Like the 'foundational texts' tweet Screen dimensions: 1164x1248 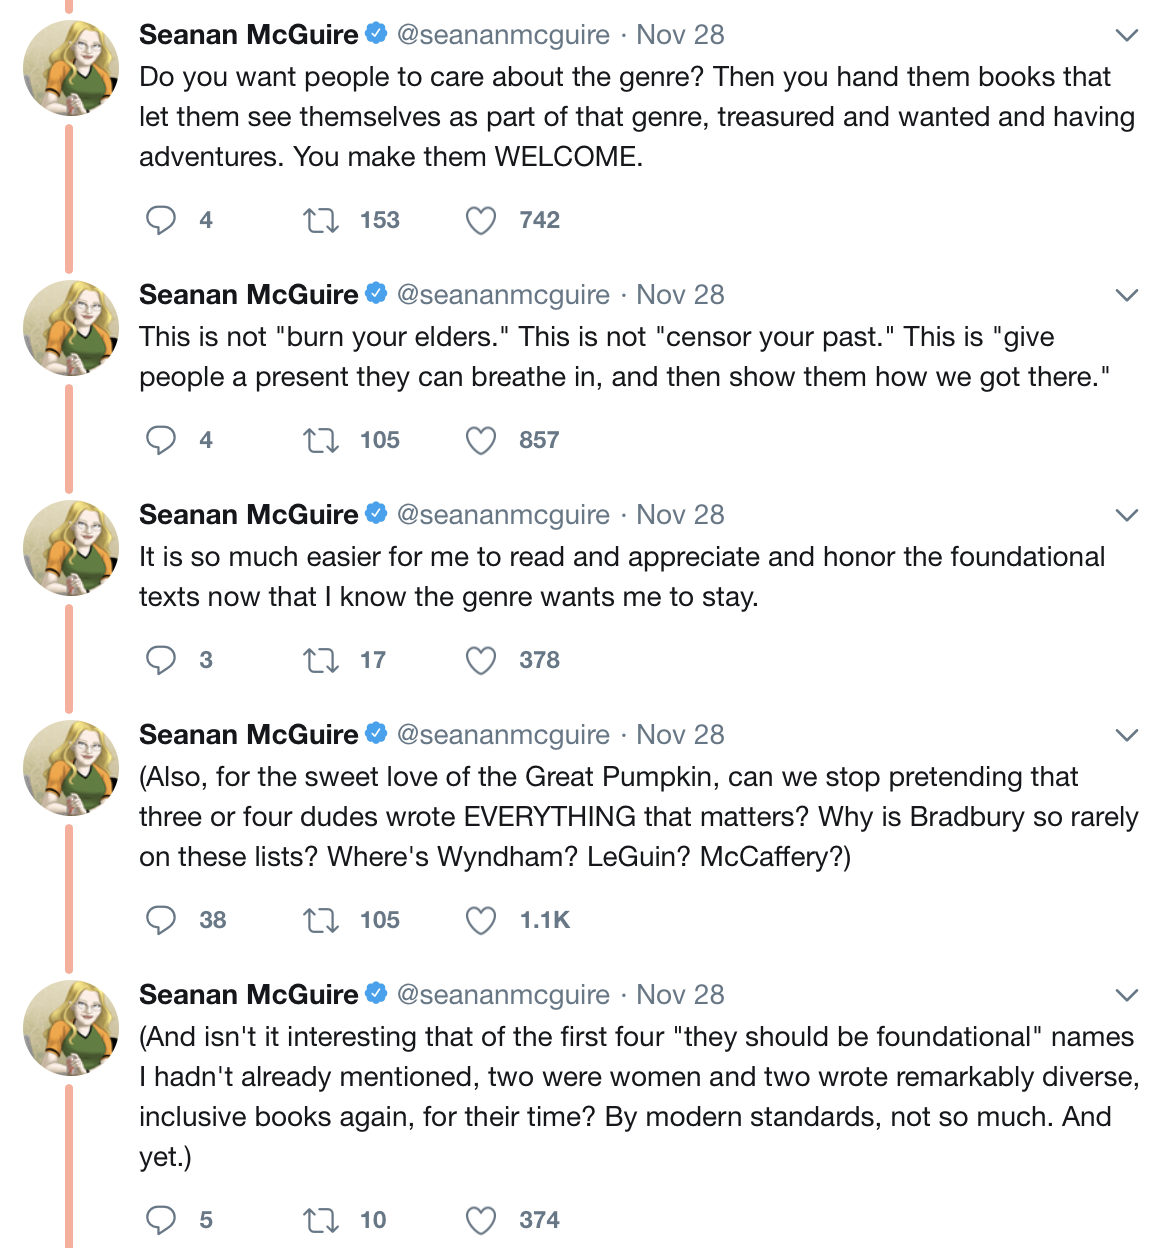481,660
